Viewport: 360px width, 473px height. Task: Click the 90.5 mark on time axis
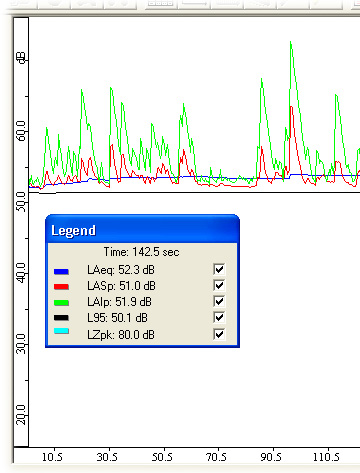click(271, 457)
